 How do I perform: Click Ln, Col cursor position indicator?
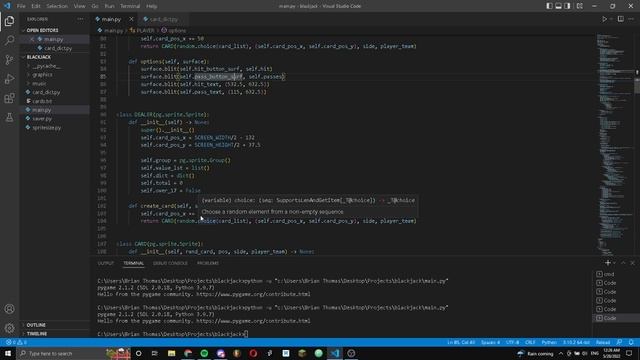coord(461,342)
